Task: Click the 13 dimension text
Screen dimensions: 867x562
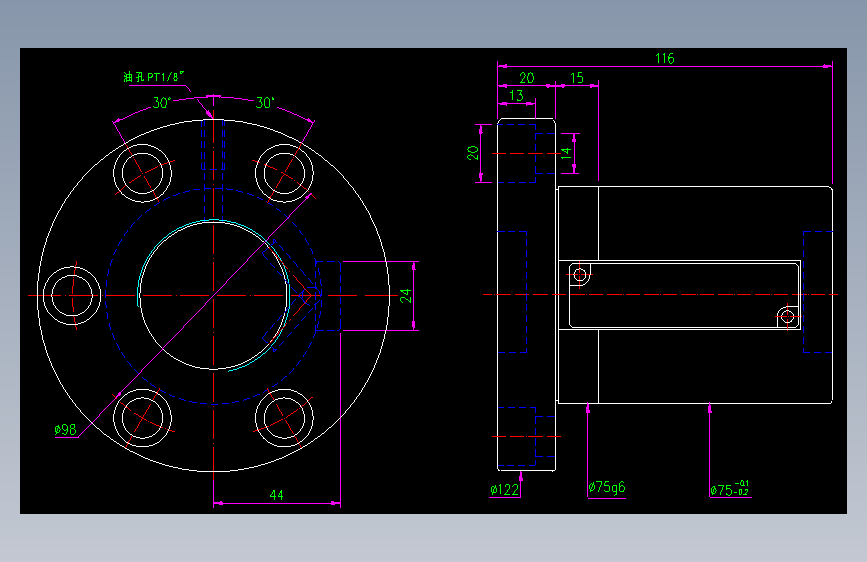Action: 516,96
